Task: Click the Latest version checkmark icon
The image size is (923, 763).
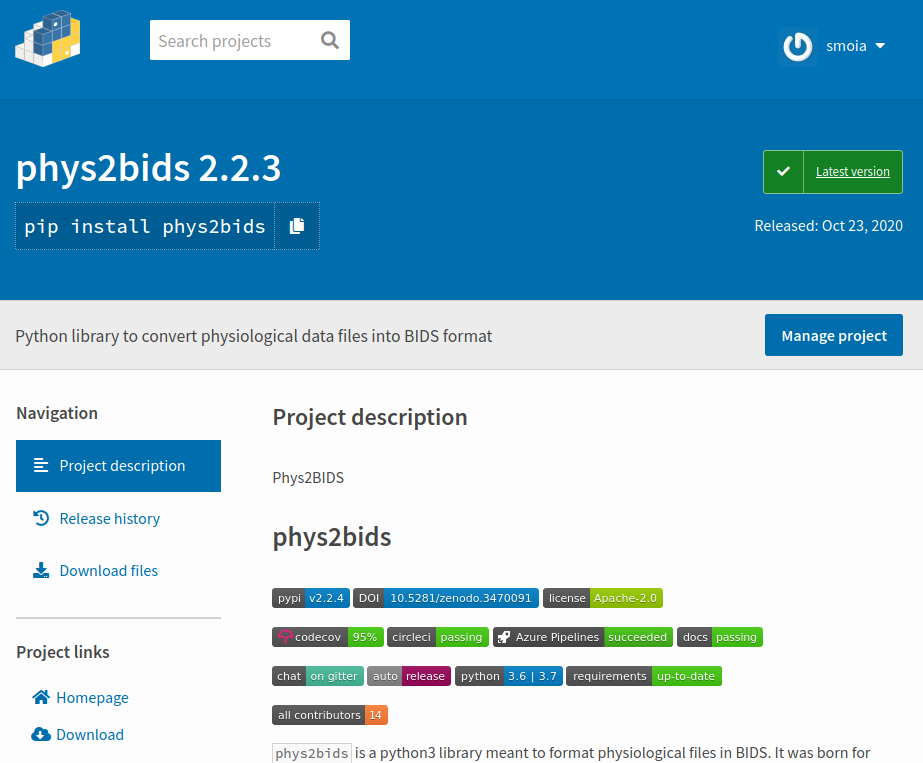Action: click(x=783, y=172)
